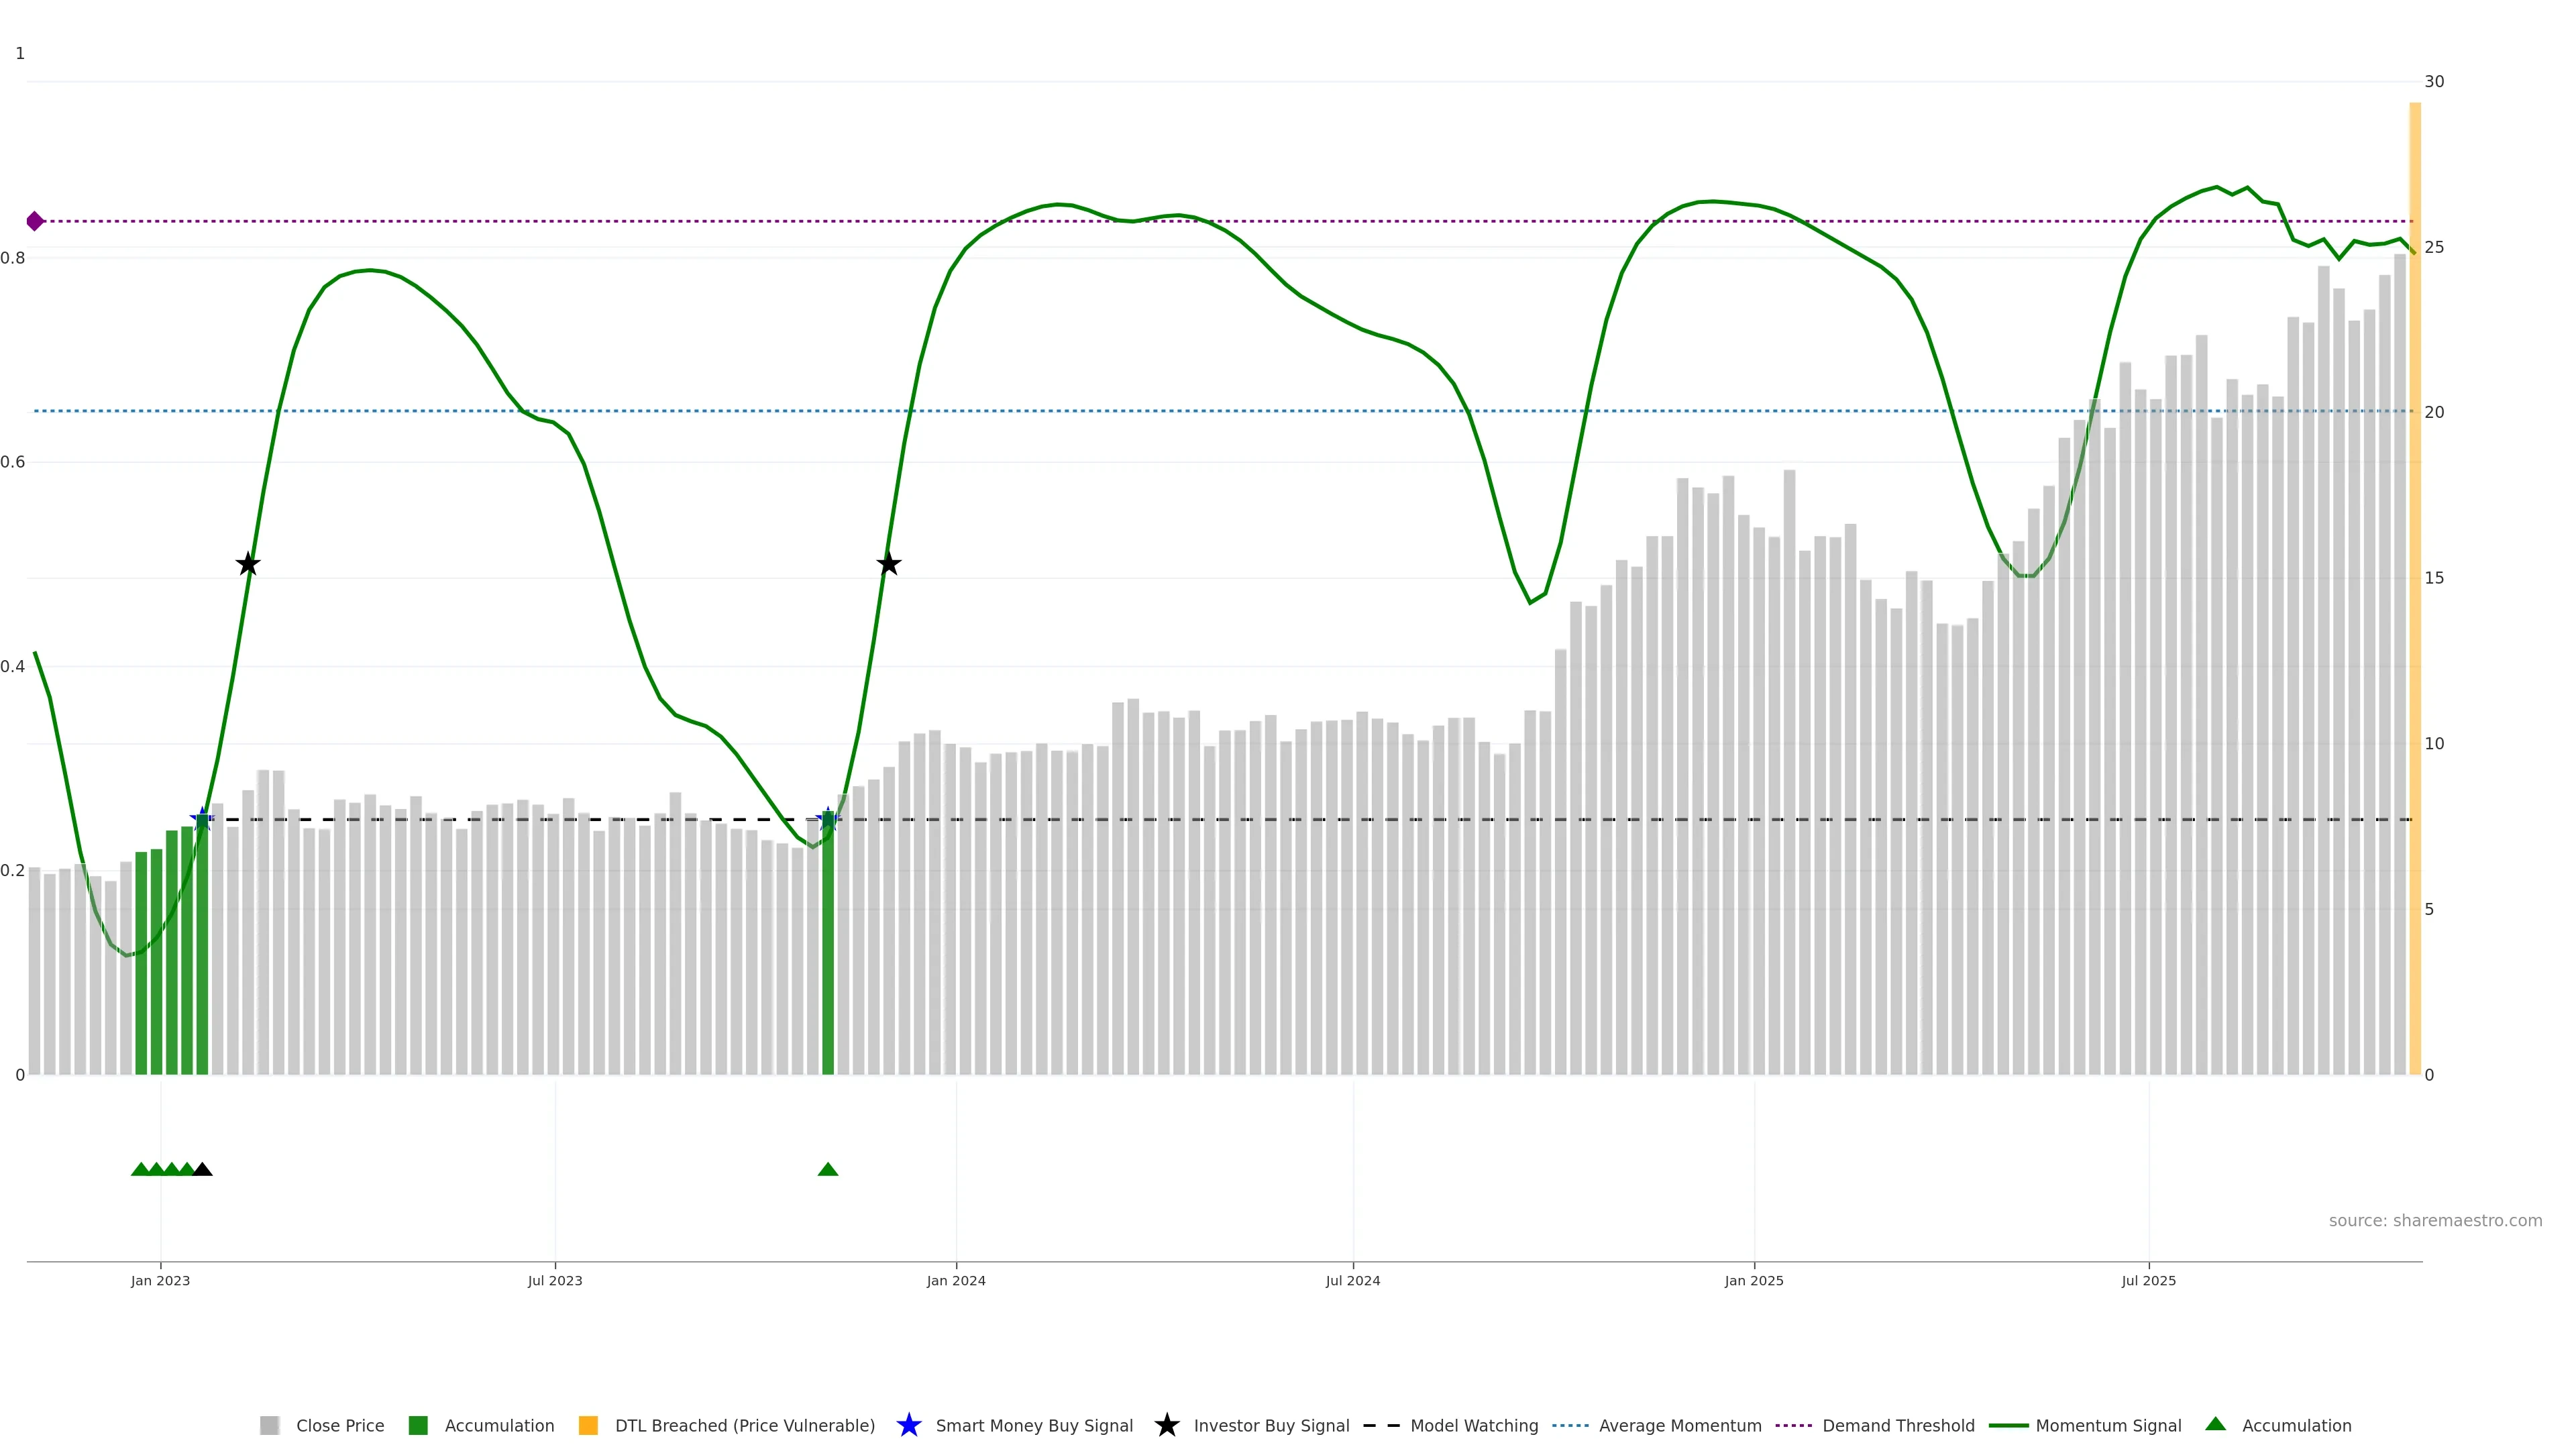
Task: Click the Jul 2024 x-axis label
Action: [x=1353, y=1280]
